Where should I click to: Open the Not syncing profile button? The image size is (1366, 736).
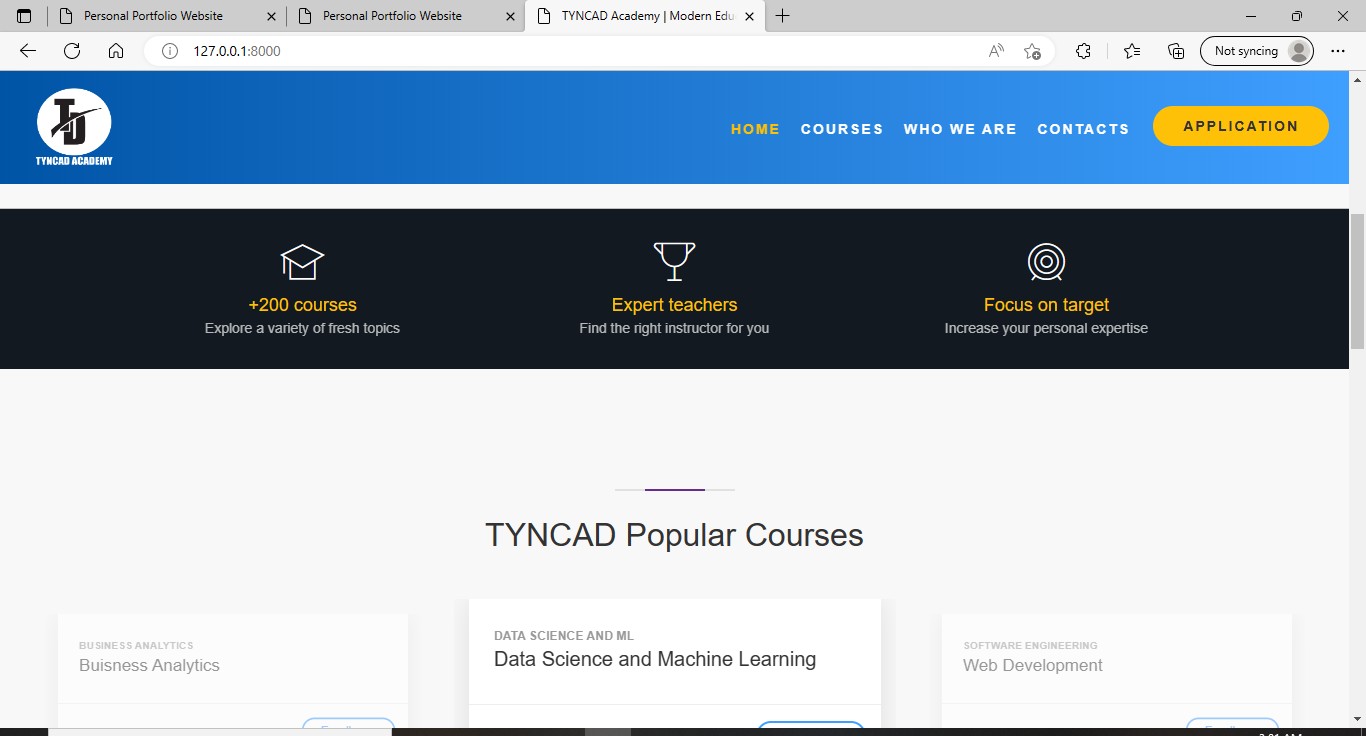[1256, 51]
